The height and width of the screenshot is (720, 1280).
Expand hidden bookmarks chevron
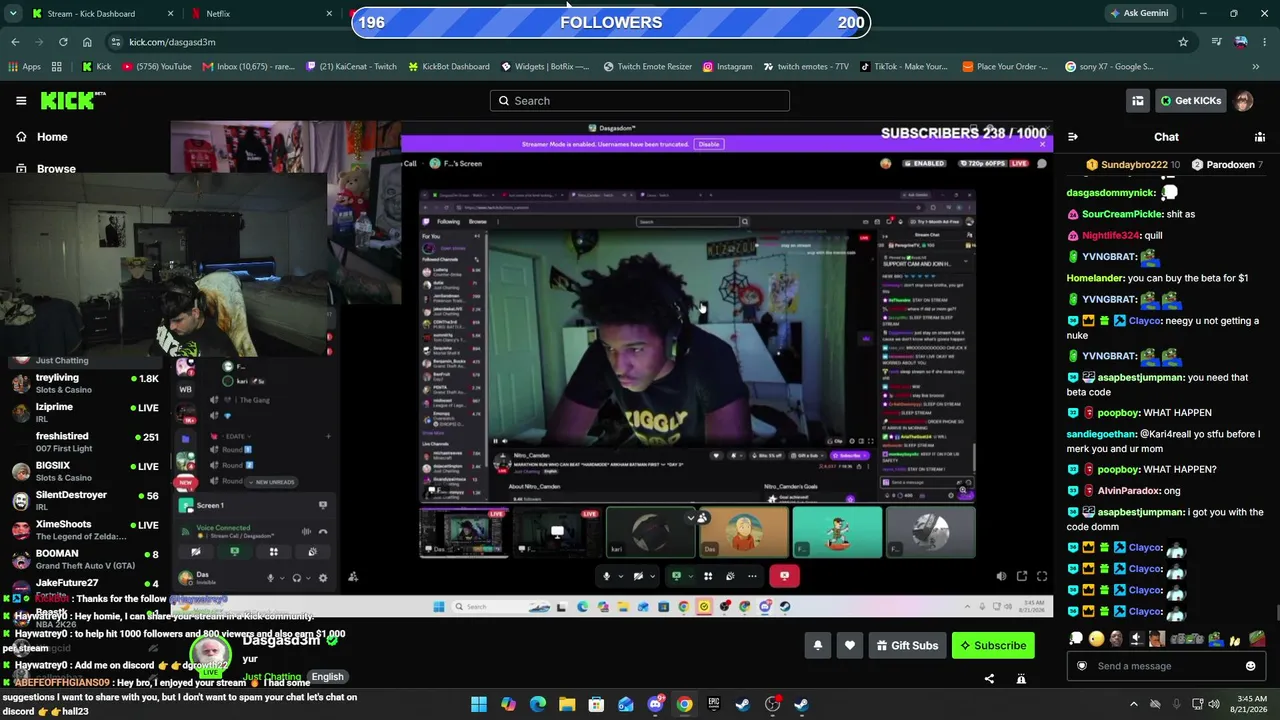click(x=1256, y=67)
